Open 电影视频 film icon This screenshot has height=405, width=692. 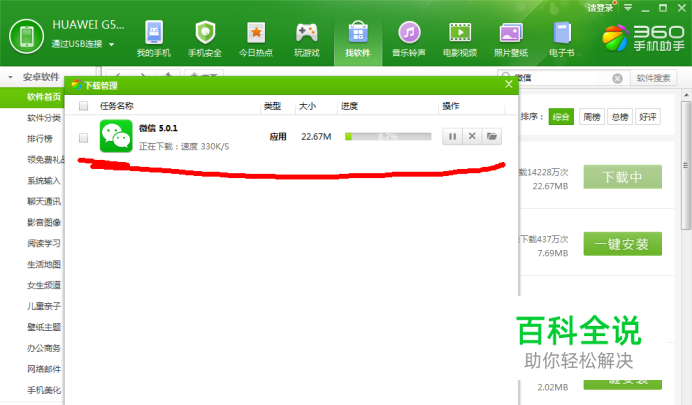click(460, 32)
